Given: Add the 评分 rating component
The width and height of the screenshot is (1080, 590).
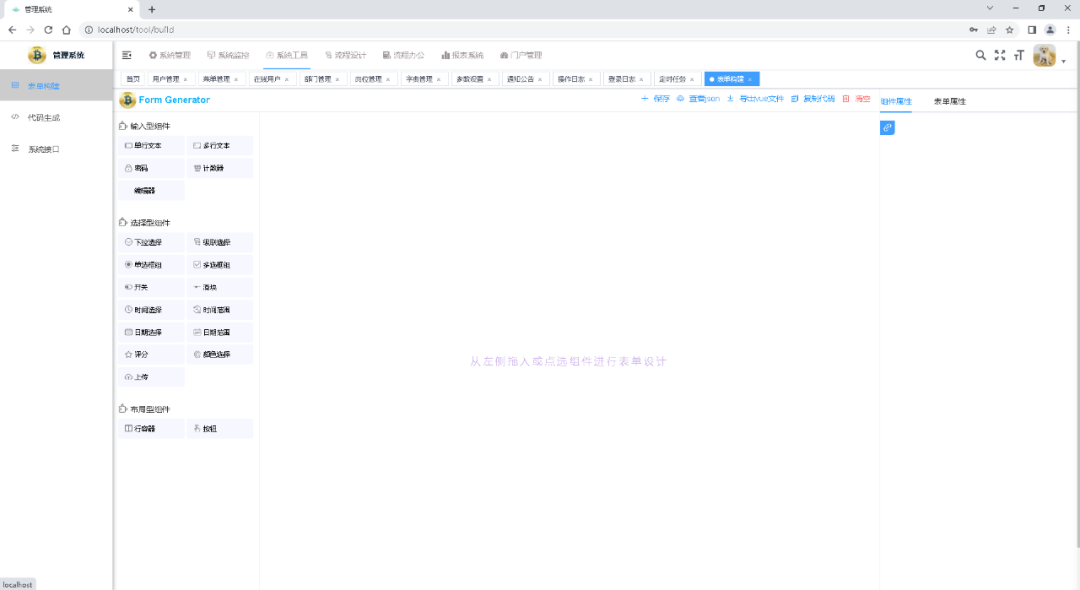Looking at the screenshot, I should click(x=151, y=354).
